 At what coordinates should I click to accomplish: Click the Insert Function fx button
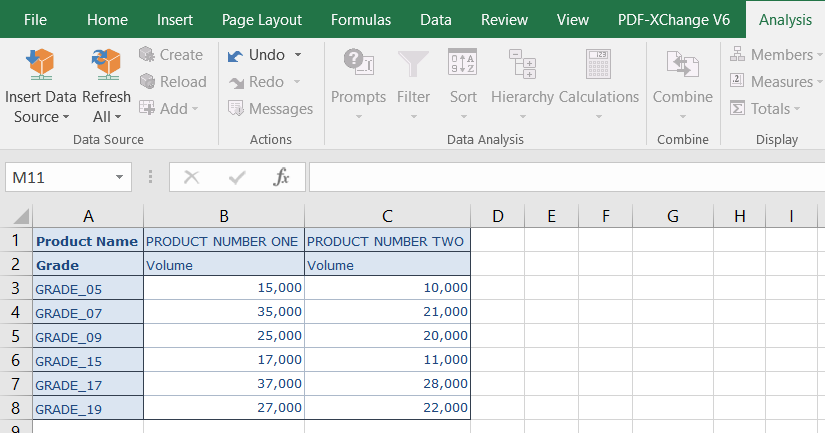point(282,177)
